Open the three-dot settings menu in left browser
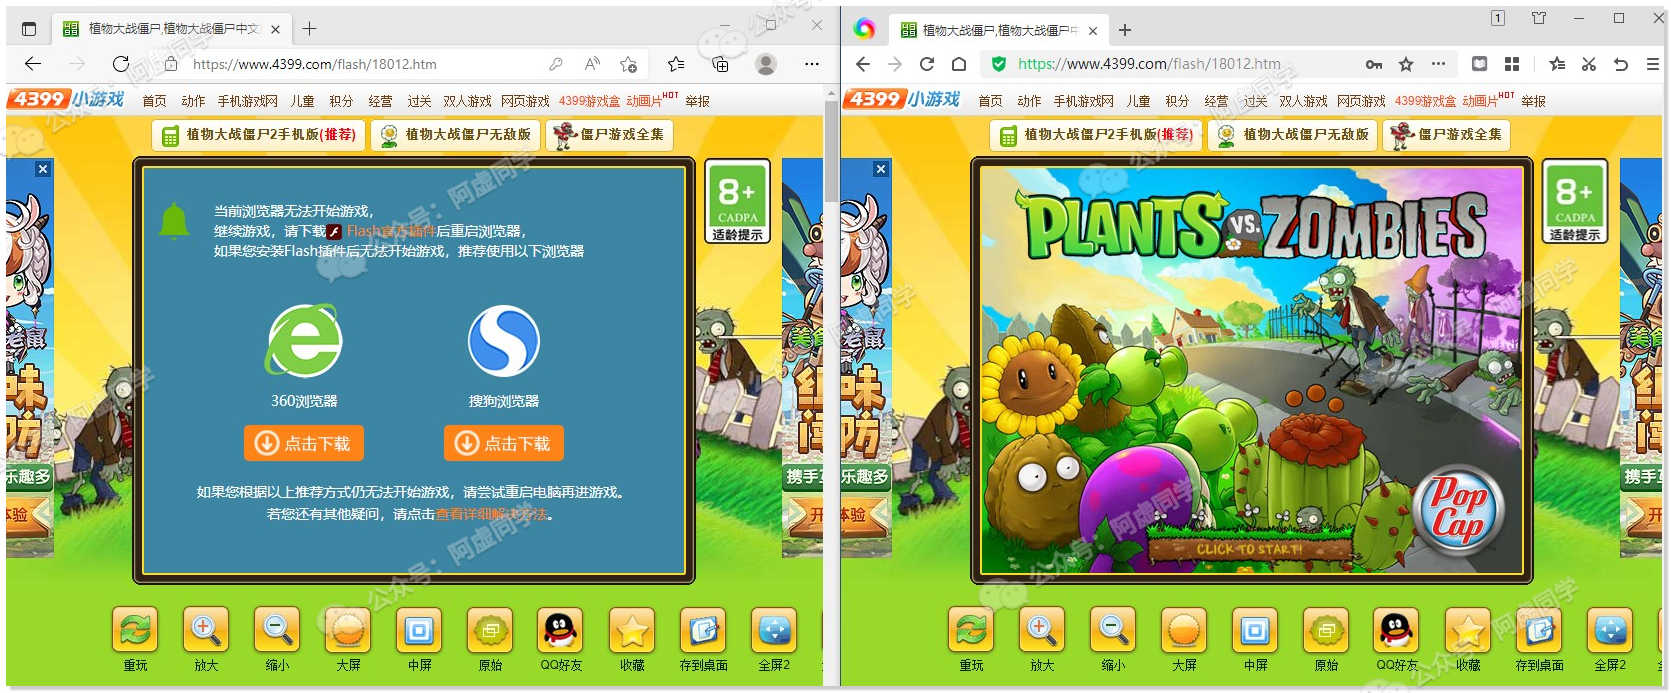The width and height of the screenshot is (1671, 693). coord(811,64)
